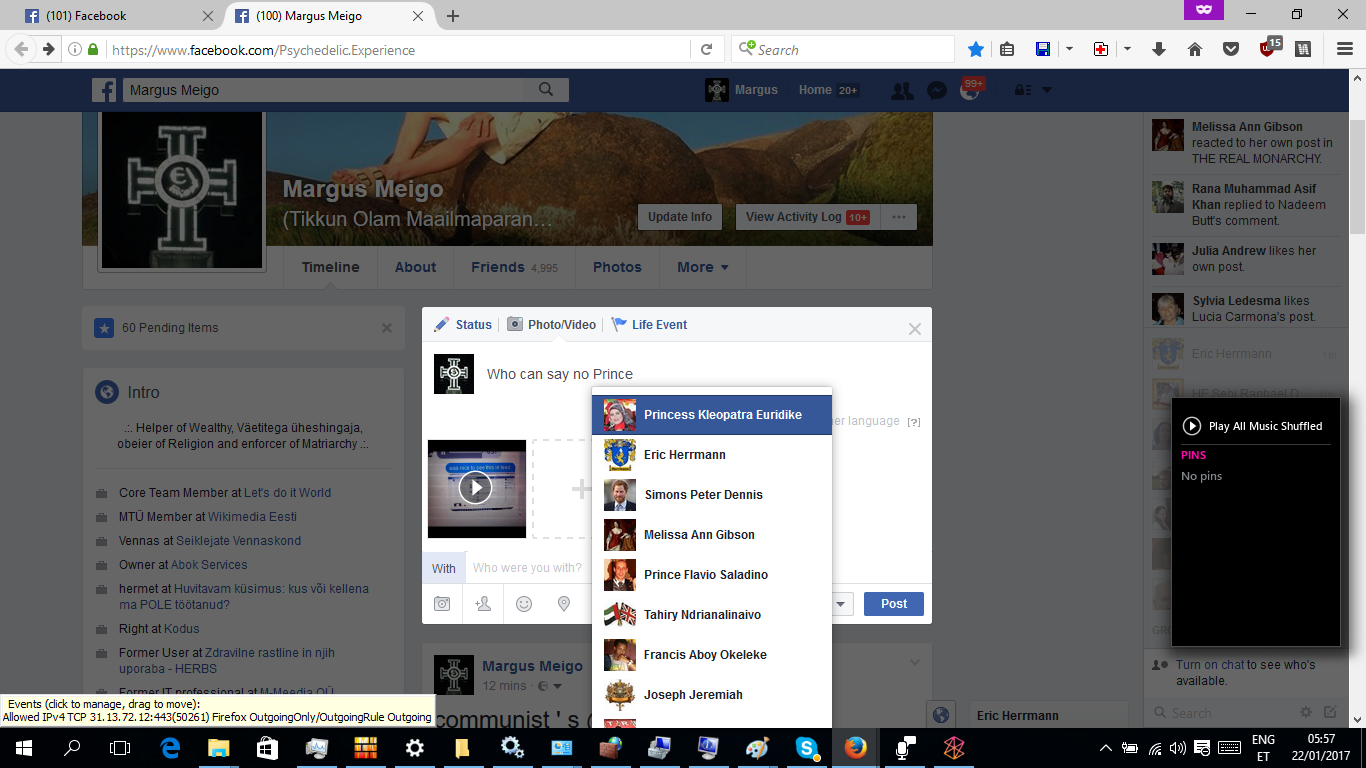
Task: Click View Activity Log button
Action: point(807,217)
